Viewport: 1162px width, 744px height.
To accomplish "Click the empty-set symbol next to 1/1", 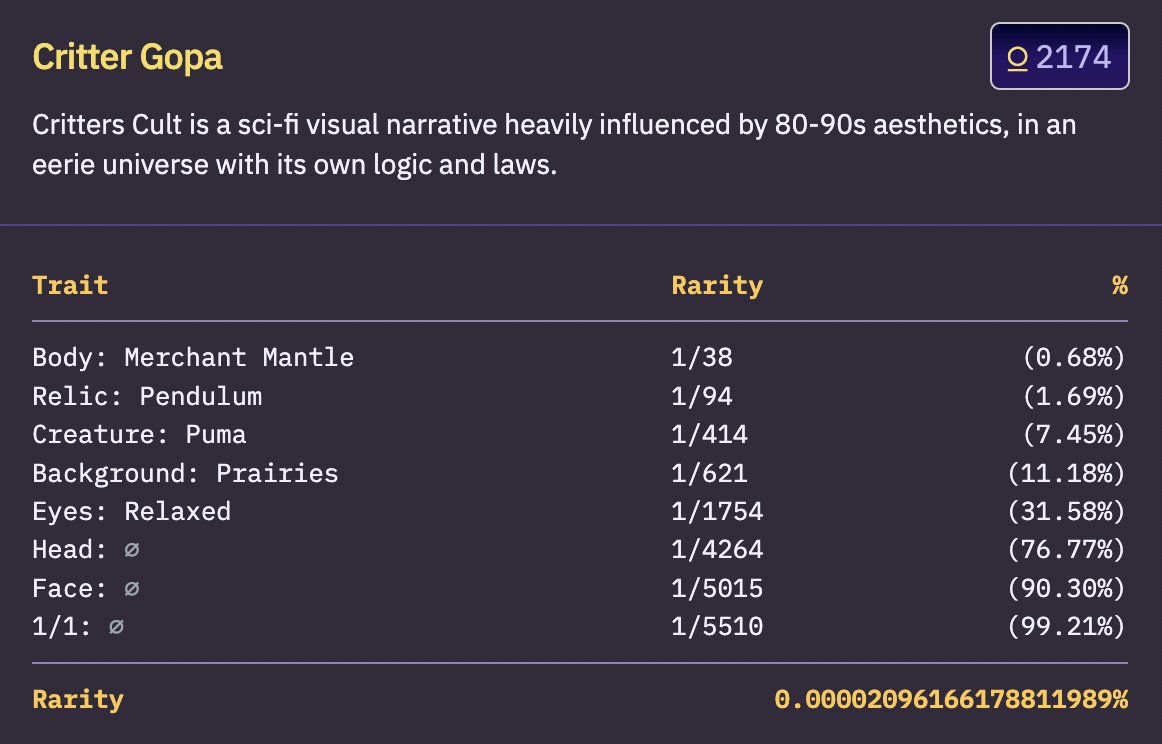I will coord(116,627).
